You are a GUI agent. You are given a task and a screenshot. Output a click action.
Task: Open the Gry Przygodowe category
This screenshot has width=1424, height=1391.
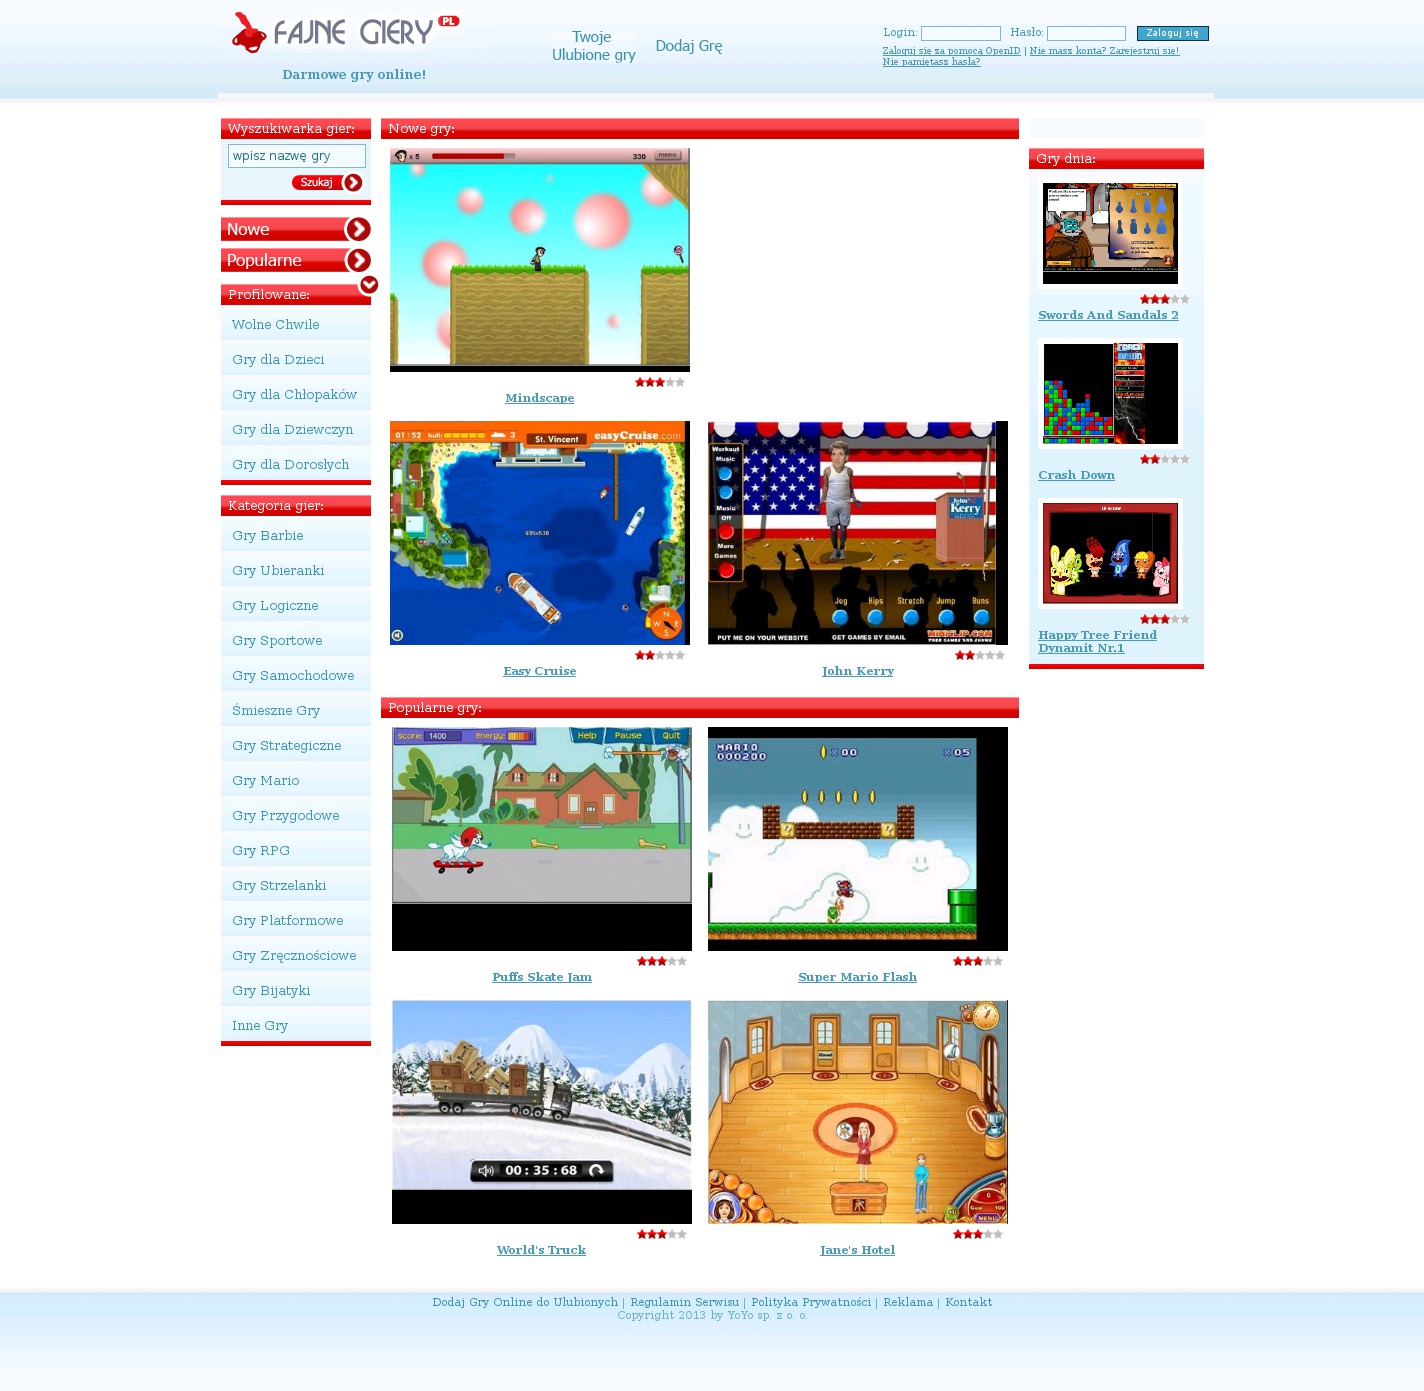[296, 816]
